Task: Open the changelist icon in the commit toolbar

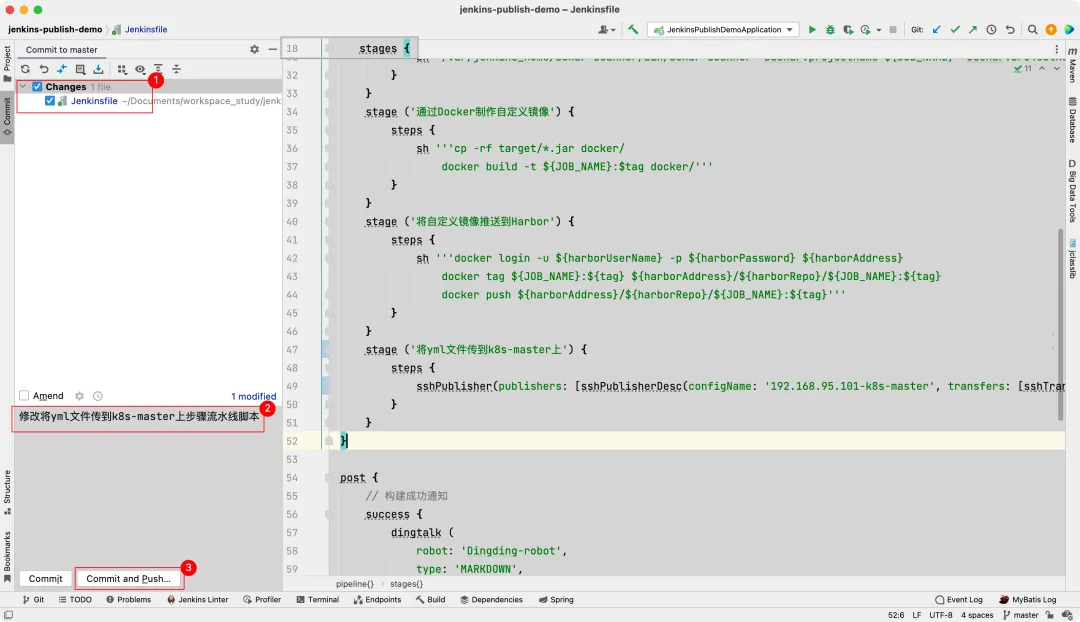Action: click(x=81, y=69)
